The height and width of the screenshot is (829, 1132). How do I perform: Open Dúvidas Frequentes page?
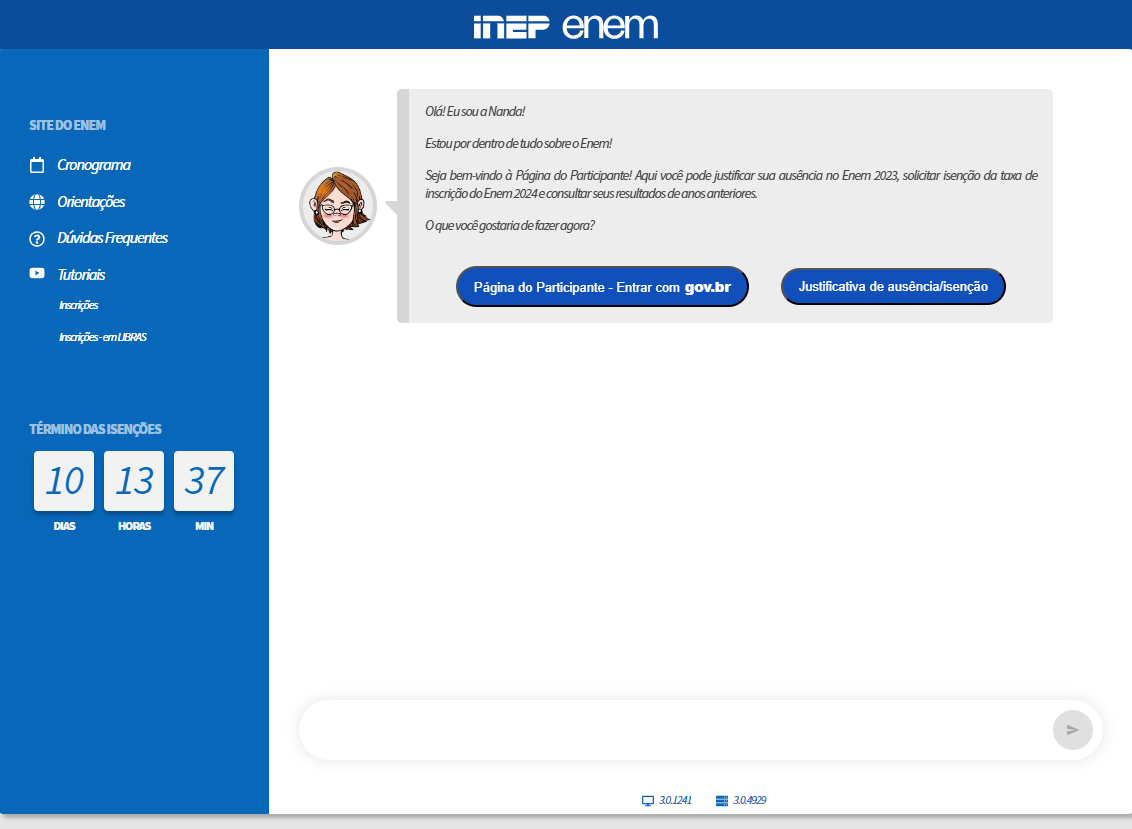[113, 238]
